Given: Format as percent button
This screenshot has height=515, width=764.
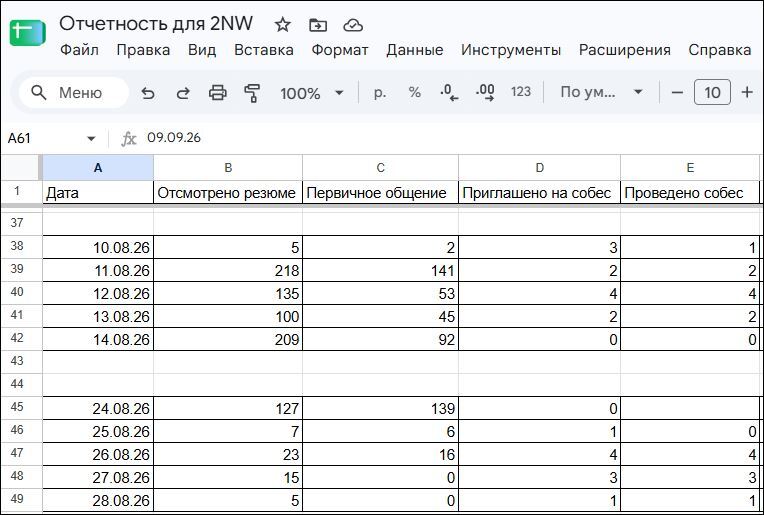Looking at the screenshot, I should (415, 92).
